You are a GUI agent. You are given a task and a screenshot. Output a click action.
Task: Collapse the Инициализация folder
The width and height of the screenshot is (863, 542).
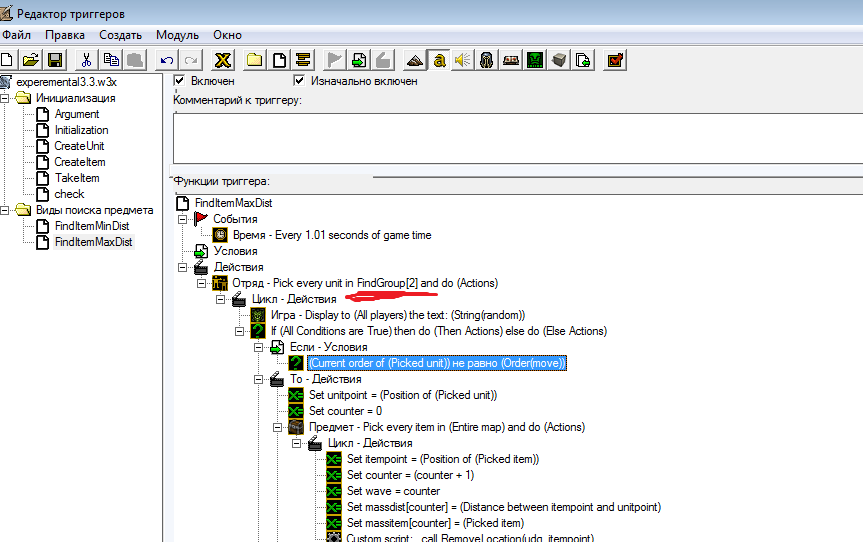tap(5, 98)
